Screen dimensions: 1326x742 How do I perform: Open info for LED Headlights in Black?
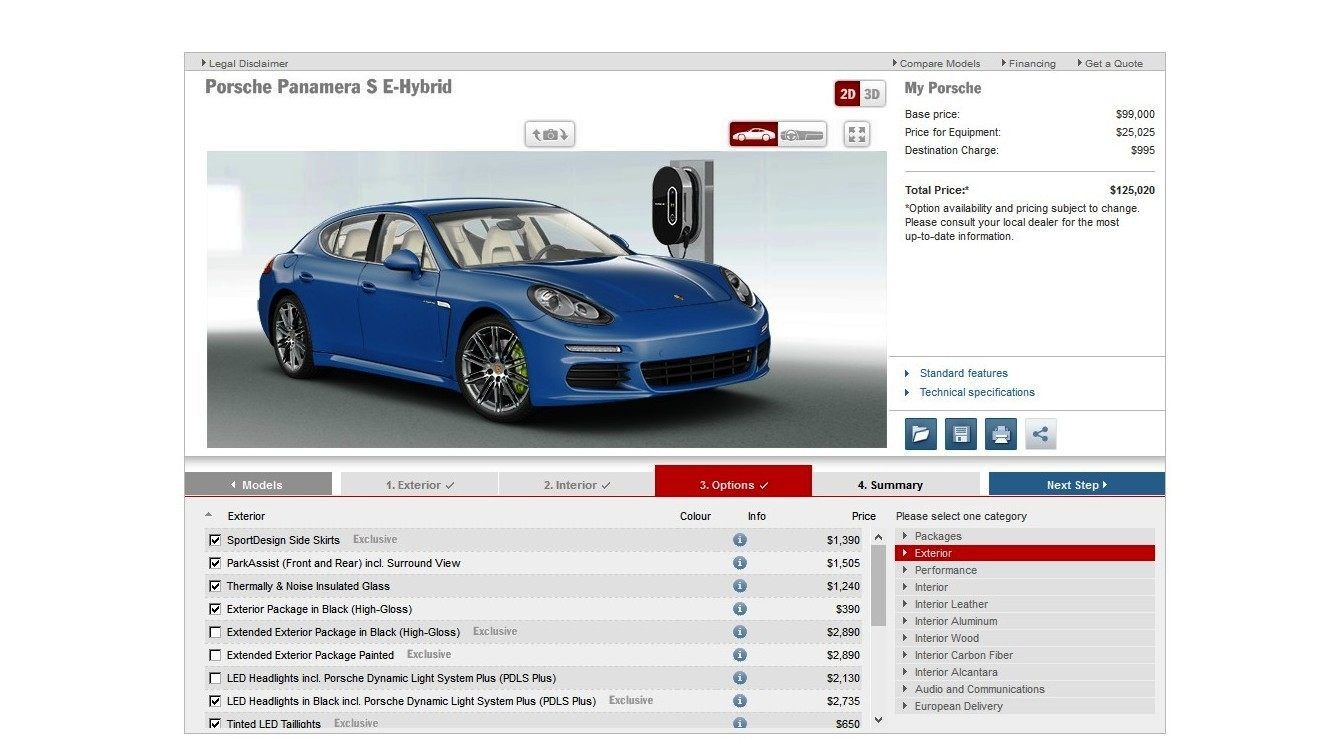point(740,701)
